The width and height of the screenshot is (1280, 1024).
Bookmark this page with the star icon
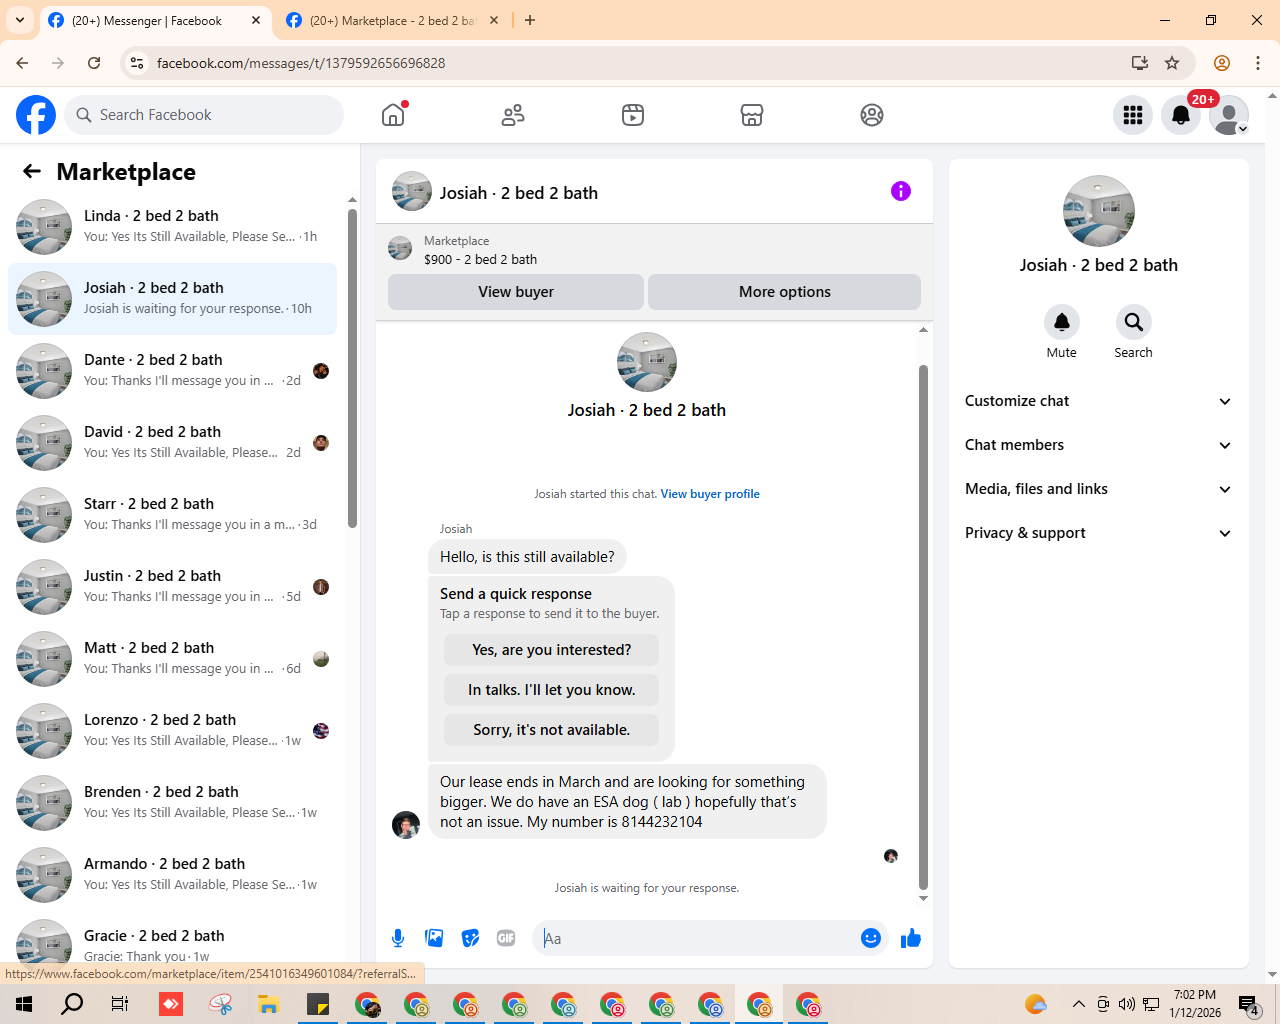click(1172, 63)
